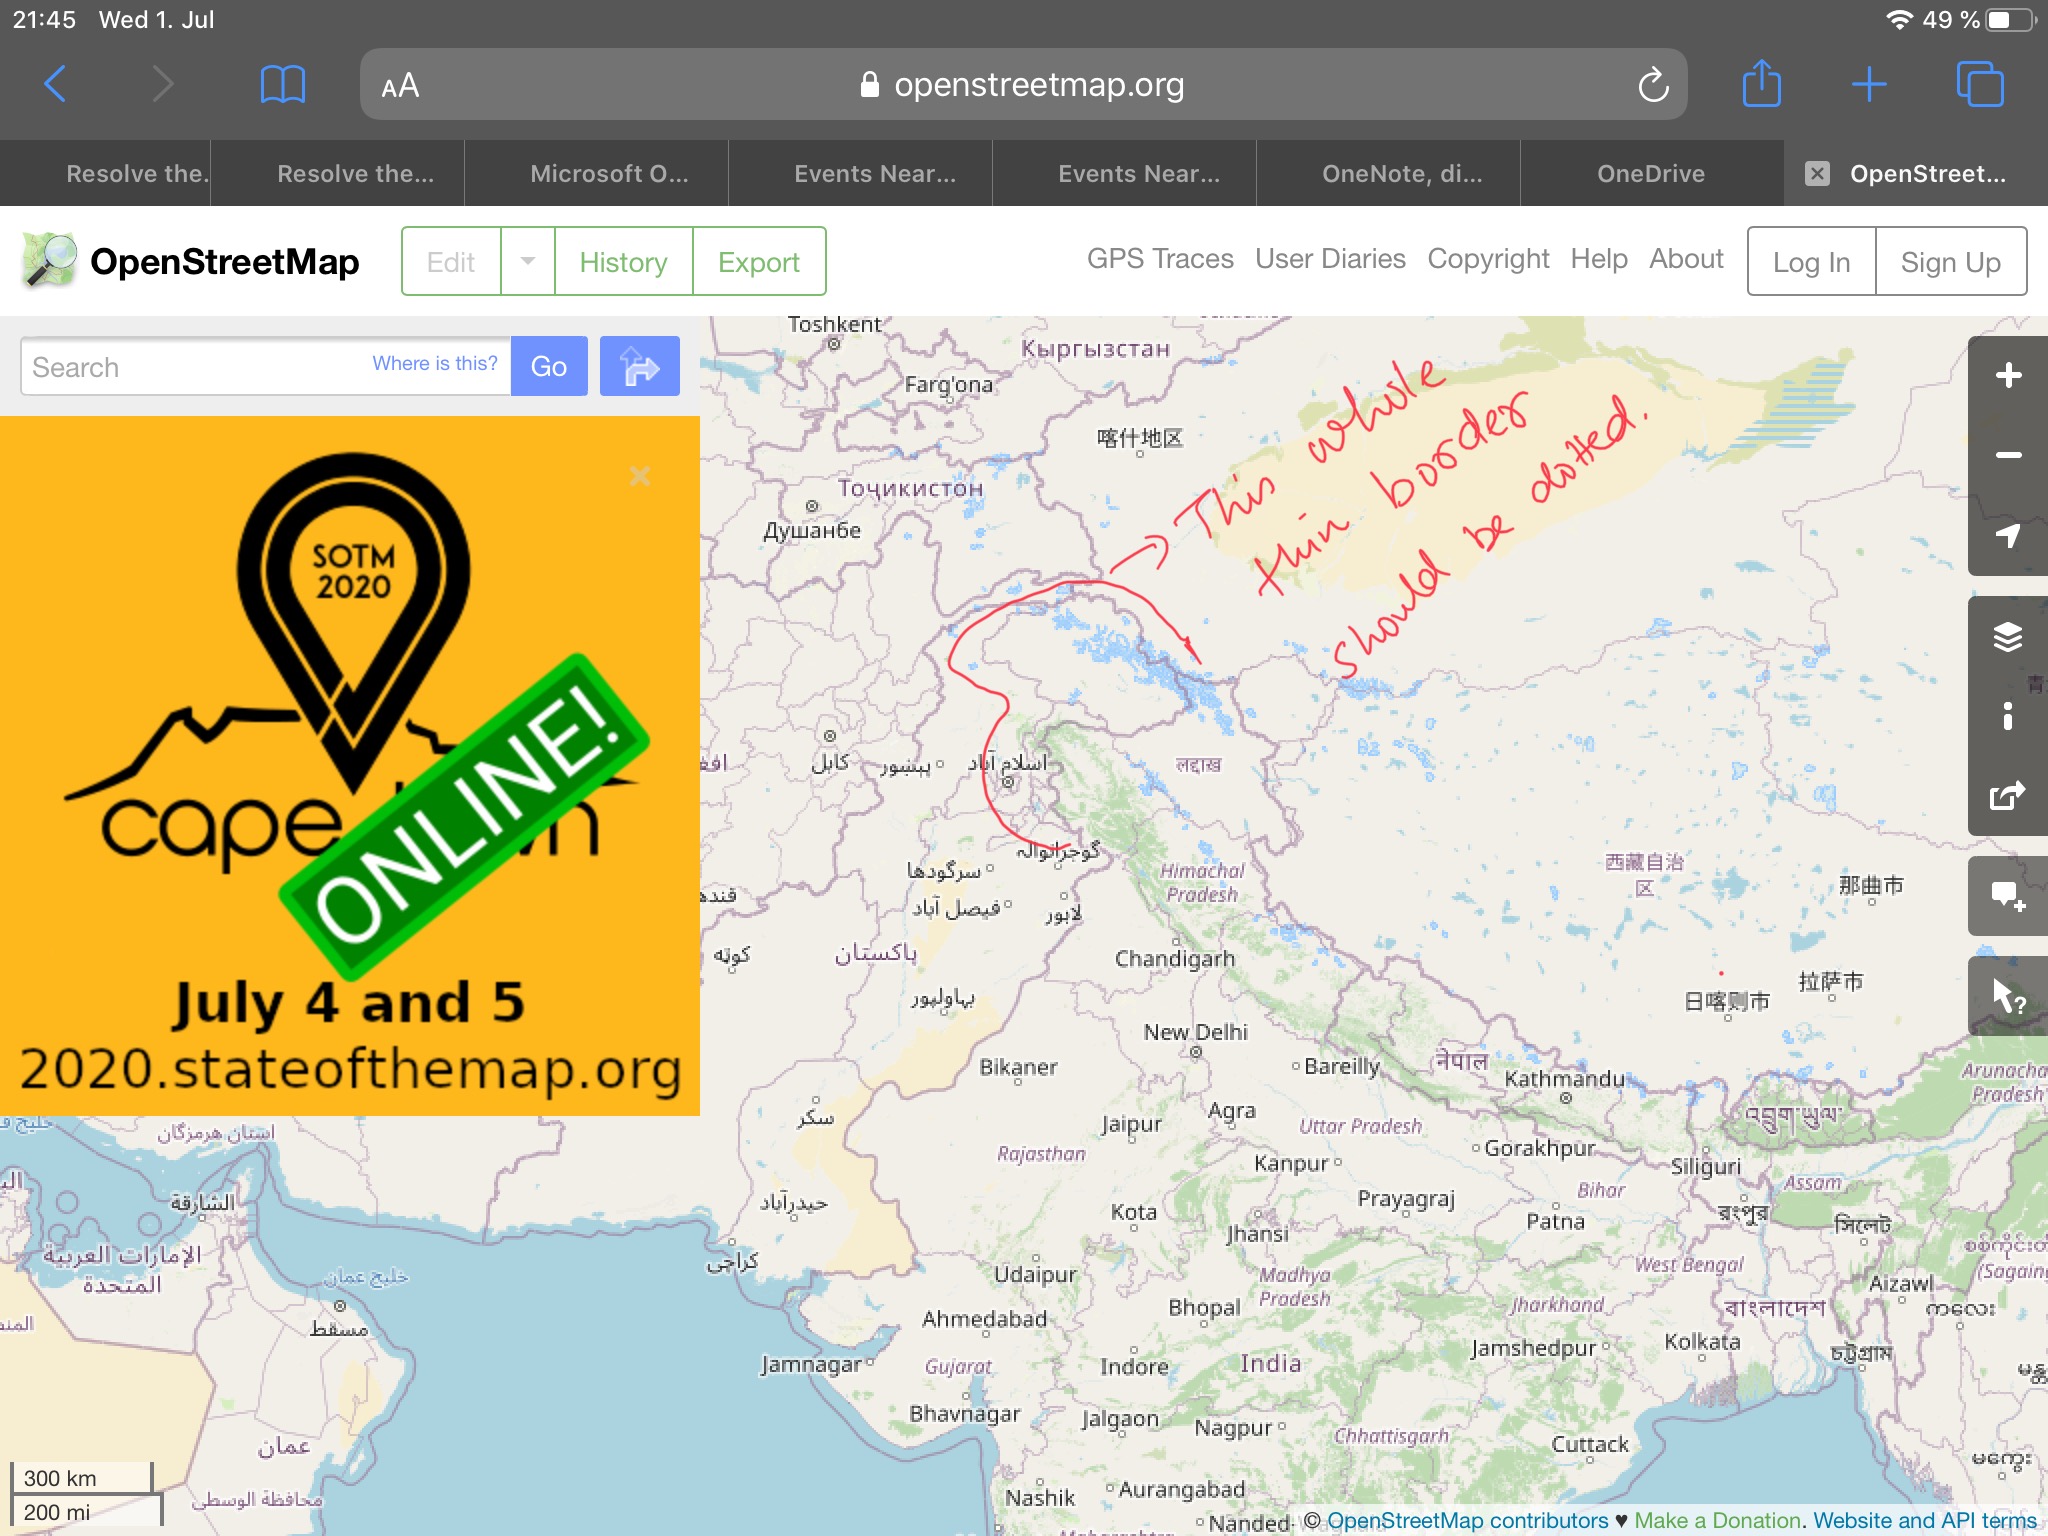The image size is (2048, 1536).
Task: Open directions with blue arrow button
Action: (x=640, y=366)
